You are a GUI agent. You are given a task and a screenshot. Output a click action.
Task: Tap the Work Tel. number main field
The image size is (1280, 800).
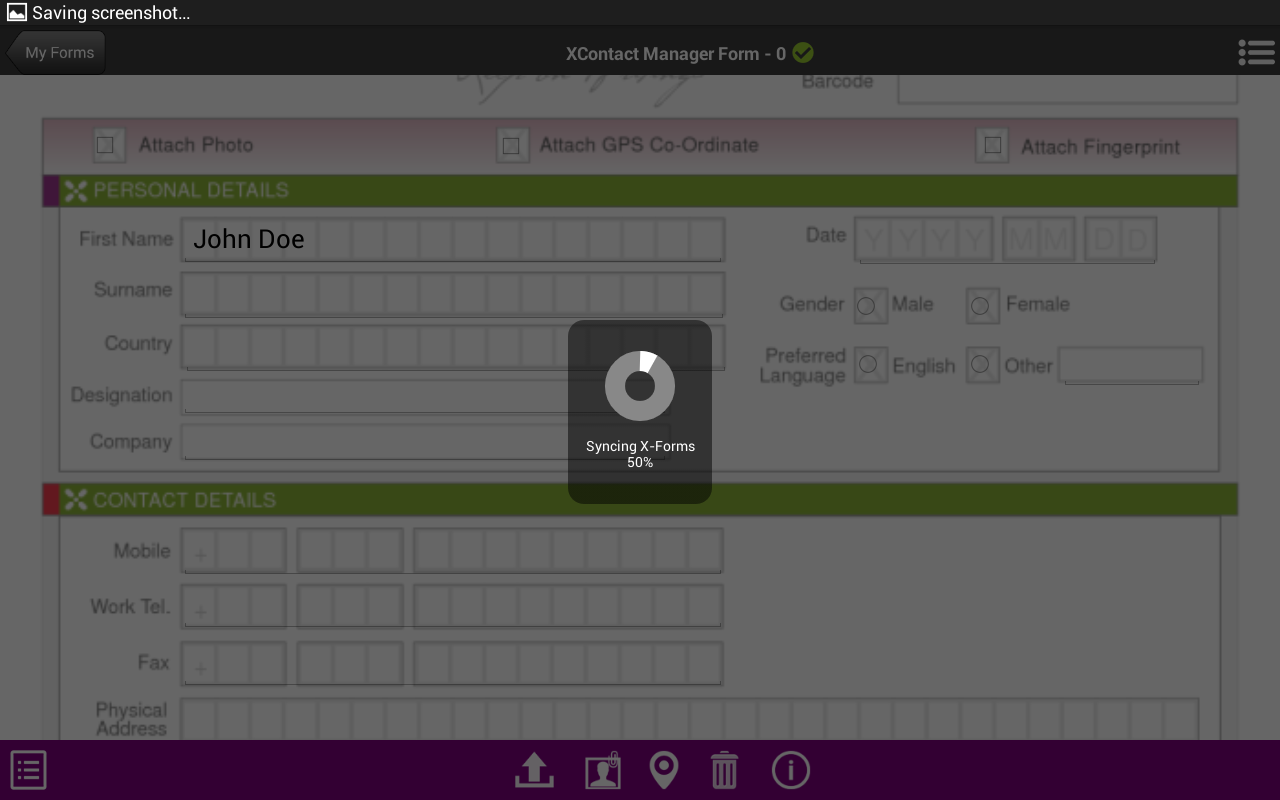pos(568,607)
